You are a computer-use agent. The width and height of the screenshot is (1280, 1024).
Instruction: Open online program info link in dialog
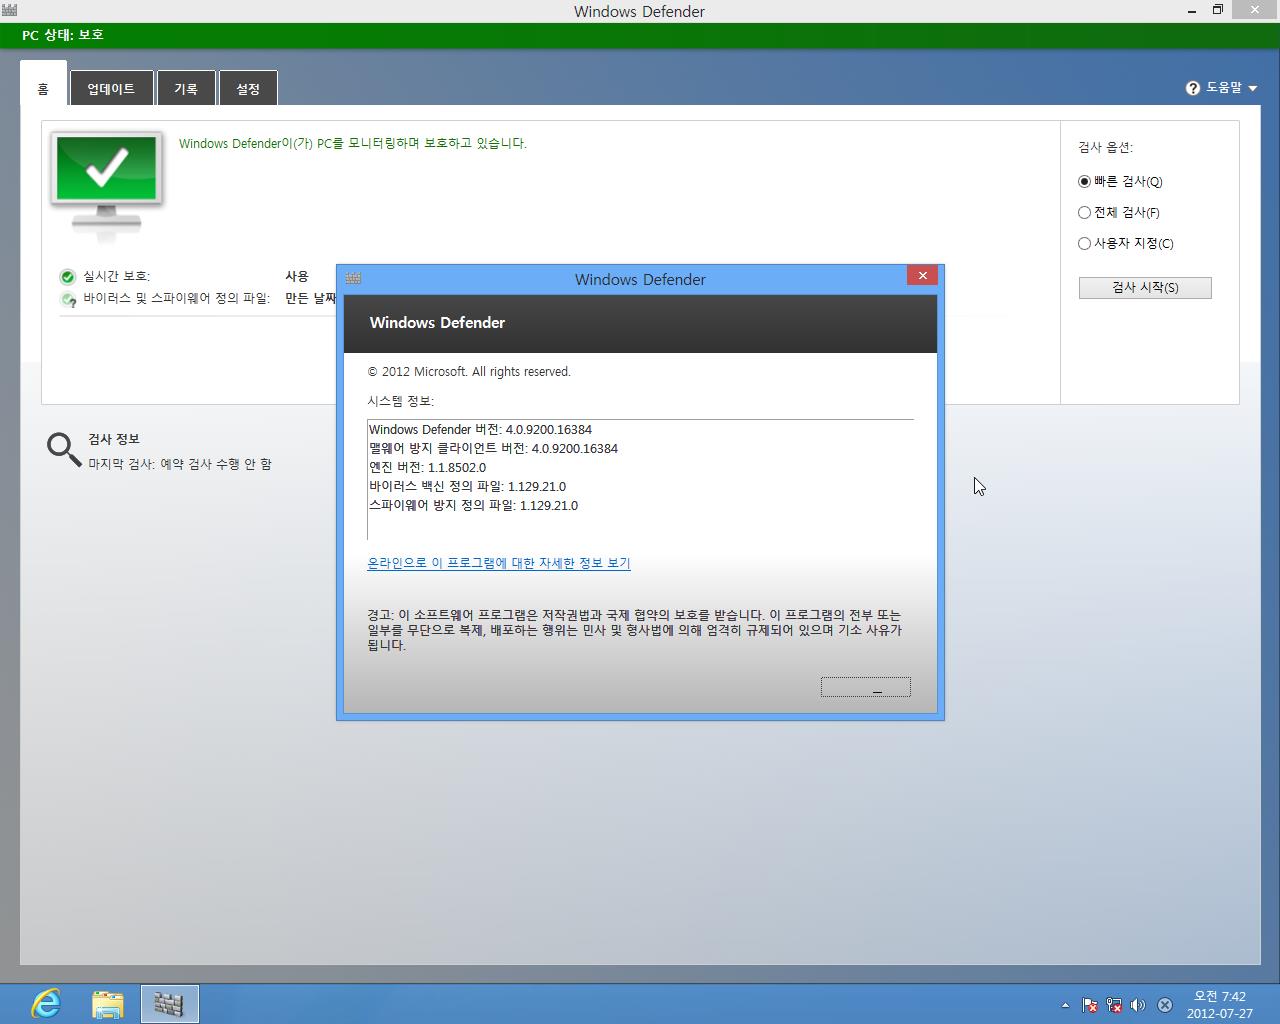point(499,563)
